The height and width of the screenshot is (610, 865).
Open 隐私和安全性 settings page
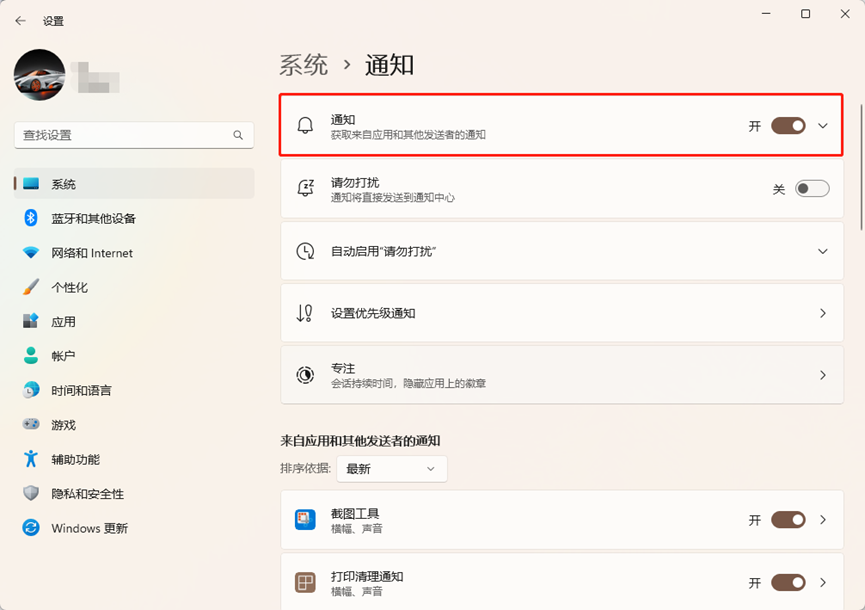point(88,494)
